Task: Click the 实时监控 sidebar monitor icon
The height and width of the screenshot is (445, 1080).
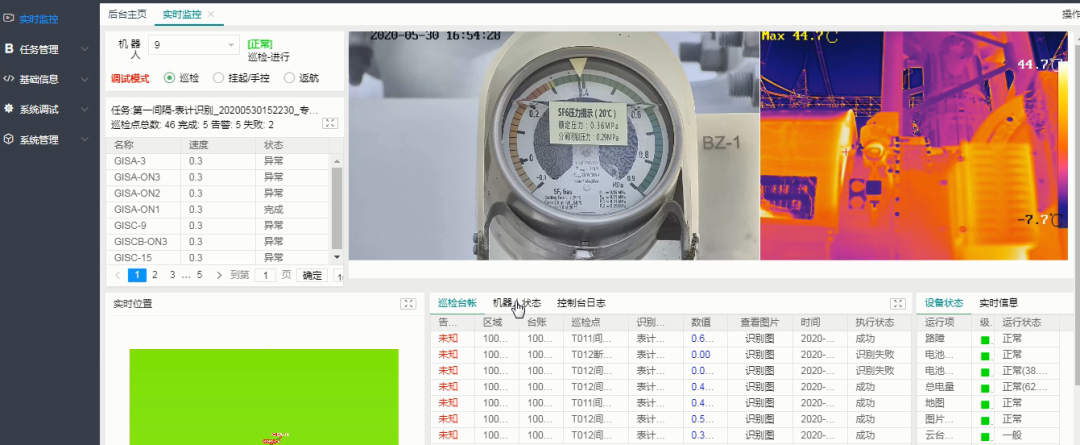Action: coord(10,18)
